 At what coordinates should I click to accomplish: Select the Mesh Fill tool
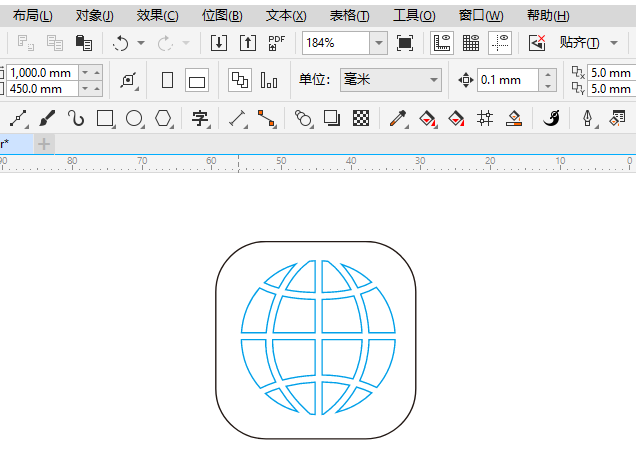click(x=485, y=118)
